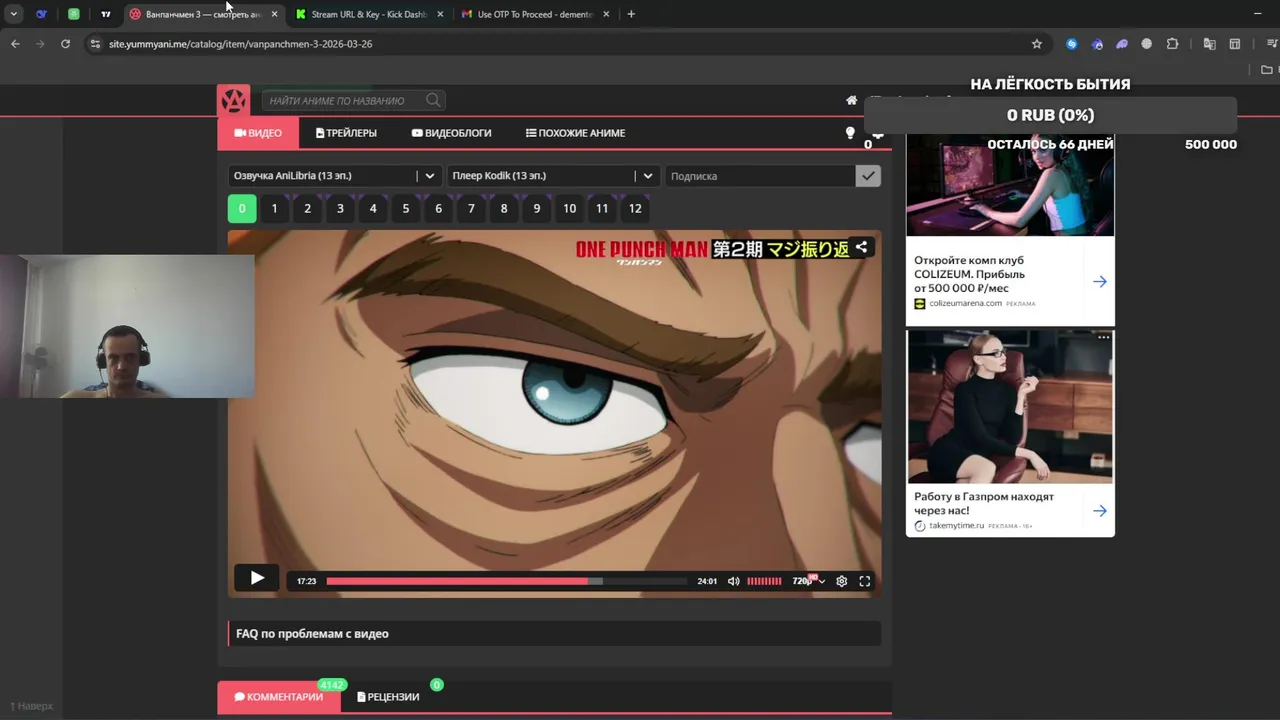The image size is (1280, 720).
Task: Close the Ванпанчмен 3 browser tab
Action: point(274,14)
